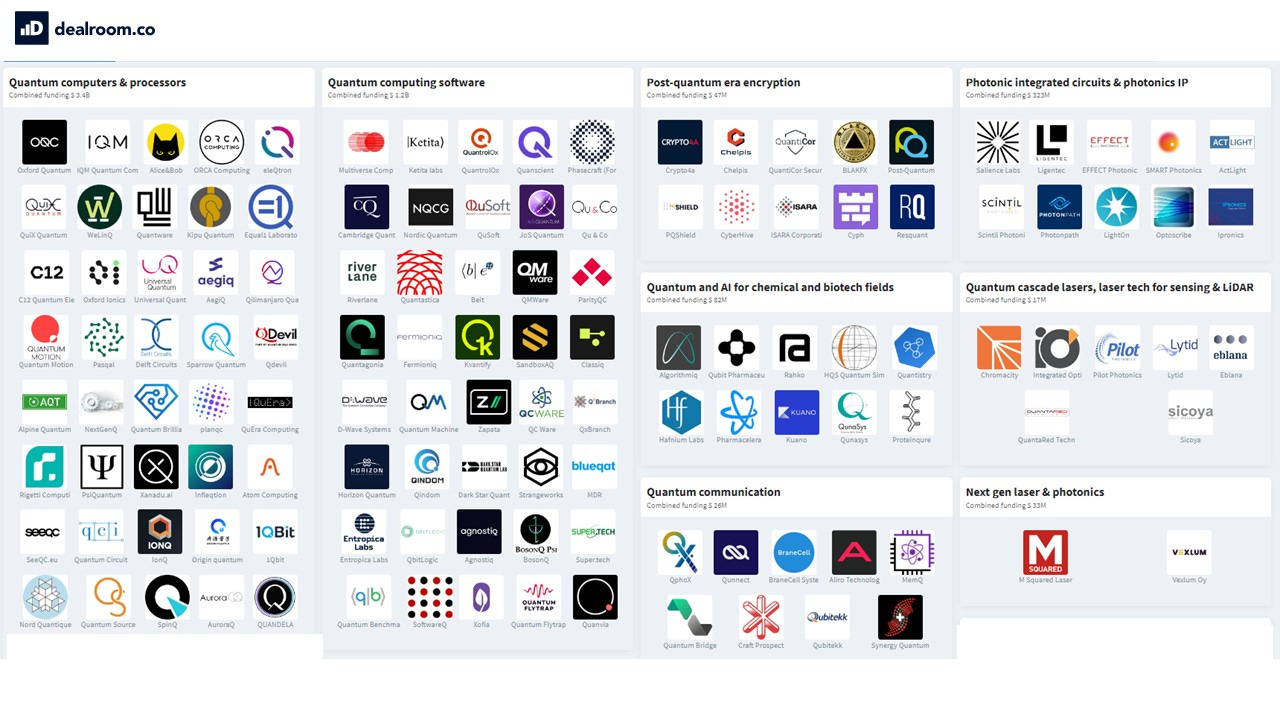Image resolution: width=1280 pixels, height=720 pixels.
Task: Select the 'Origin quantum' label text
Action: click(x=217, y=560)
